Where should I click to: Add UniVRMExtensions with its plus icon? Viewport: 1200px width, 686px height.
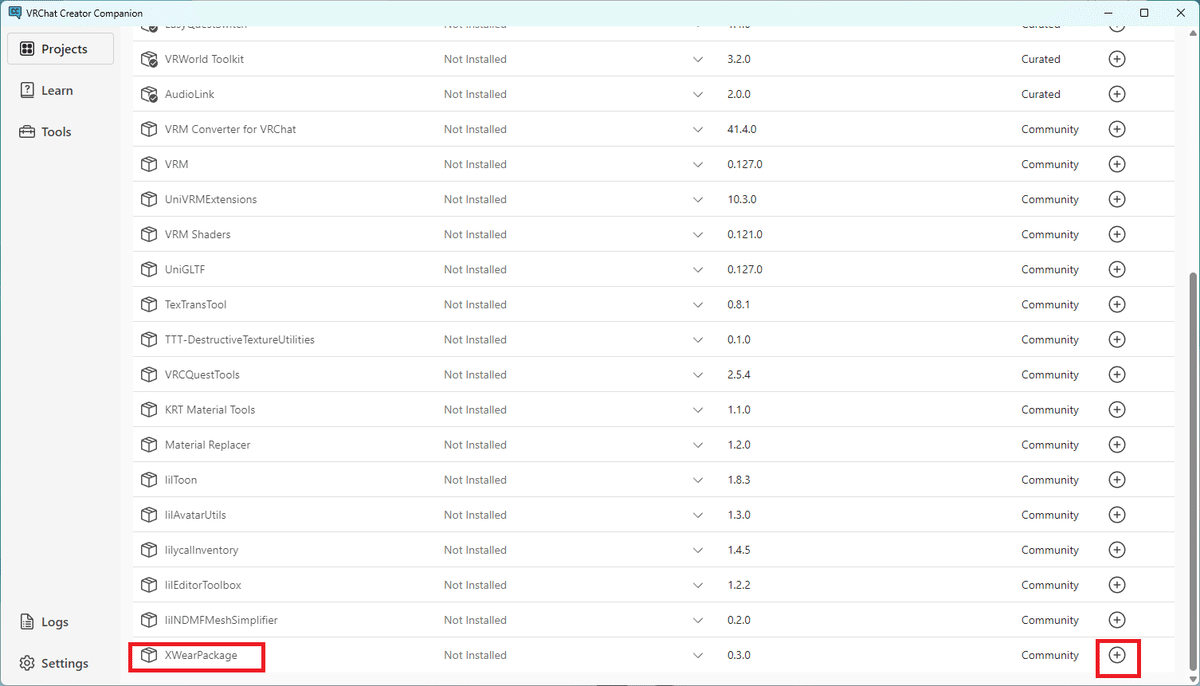pyautogui.click(x=1117, y=199)
